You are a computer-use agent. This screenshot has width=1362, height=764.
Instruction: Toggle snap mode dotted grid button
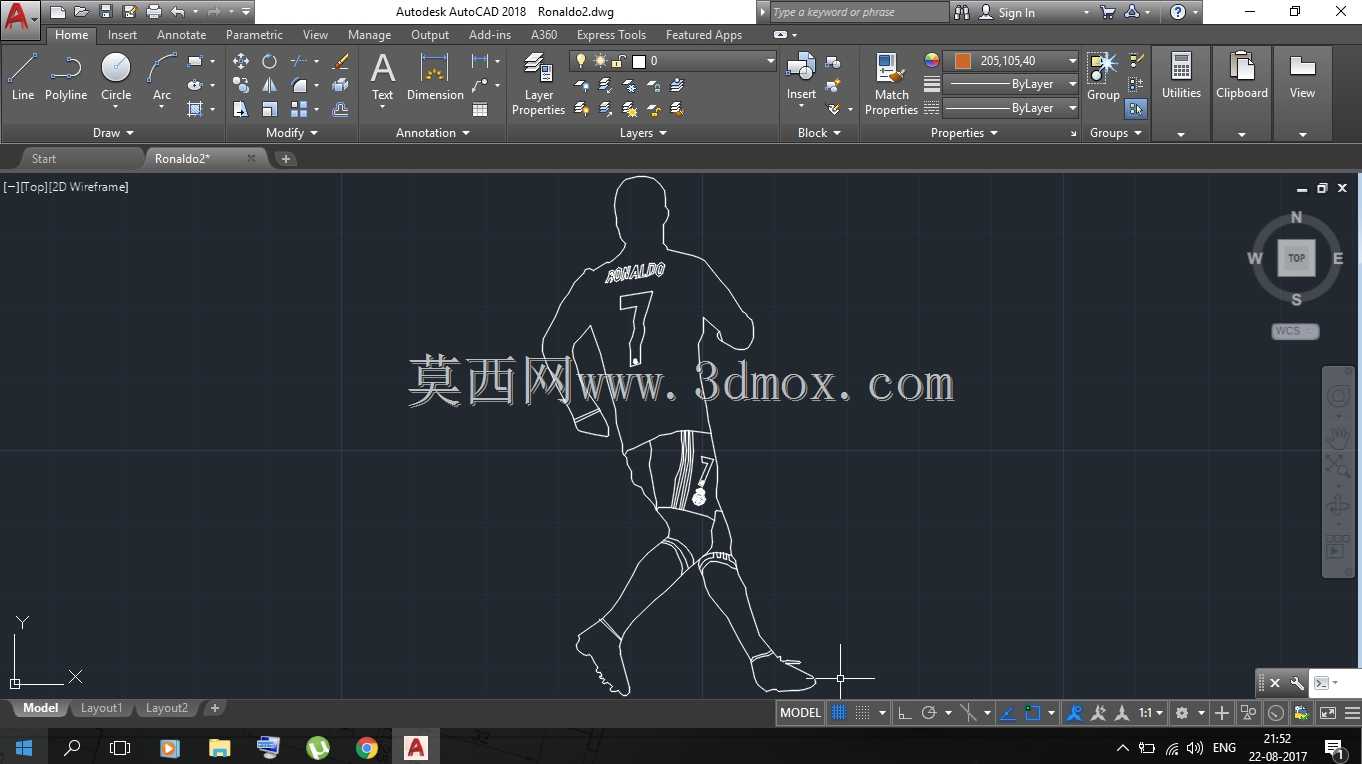click(x=861, y=713)
